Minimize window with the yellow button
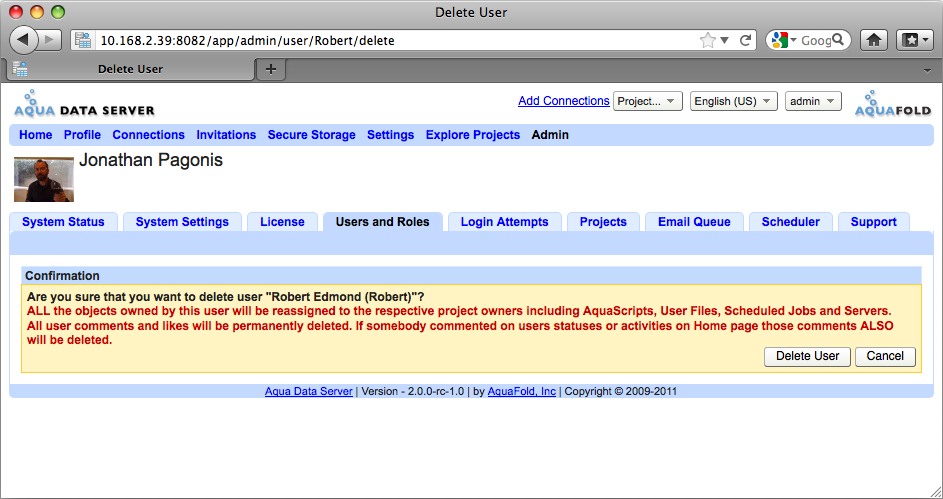This screenshot has height=499, width=943. coord(37,11)
